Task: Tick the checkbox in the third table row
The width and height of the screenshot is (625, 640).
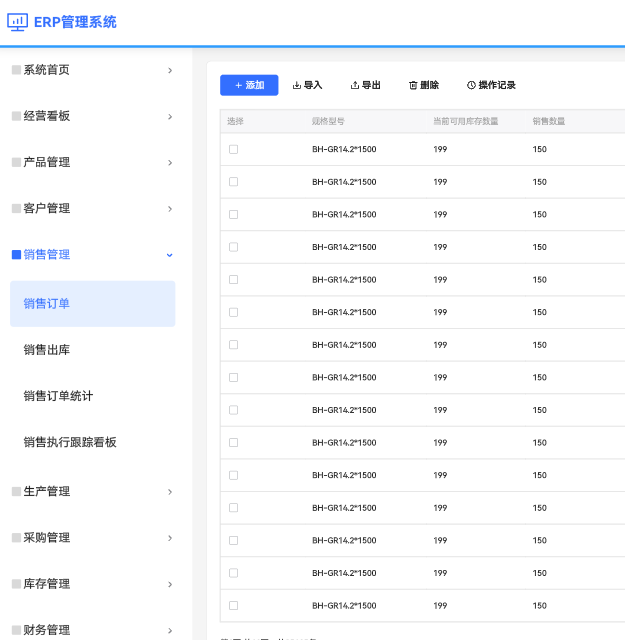Action: click(234, 214)
